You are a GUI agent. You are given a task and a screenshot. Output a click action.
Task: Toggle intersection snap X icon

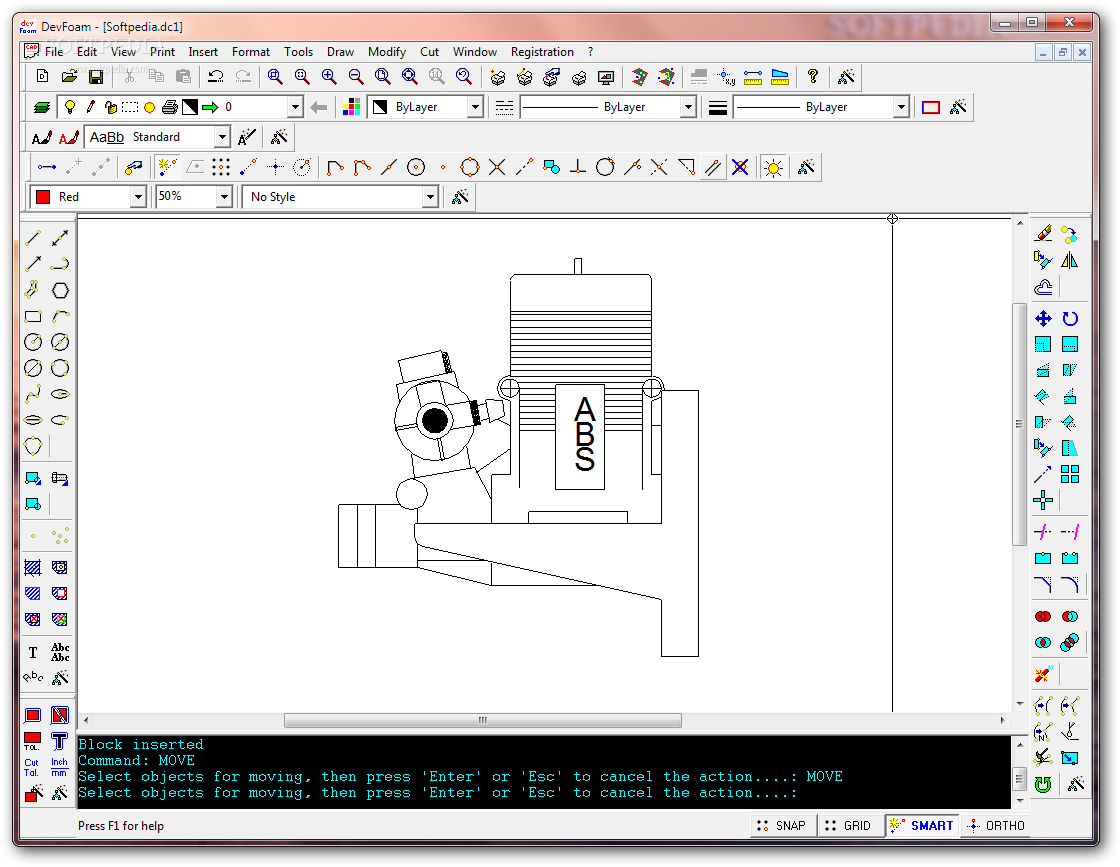pyautogui.click(x=497, y=168)
